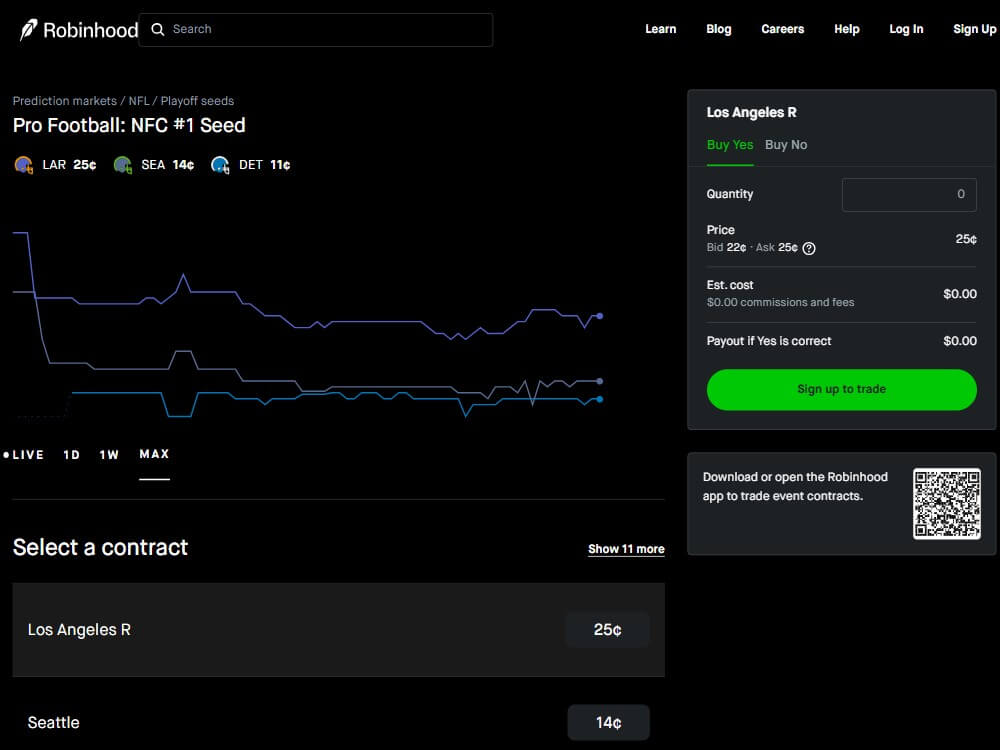1000x750 pixels.
Task: Switch to the Buy No tab
Action: (x=786, y=145)
